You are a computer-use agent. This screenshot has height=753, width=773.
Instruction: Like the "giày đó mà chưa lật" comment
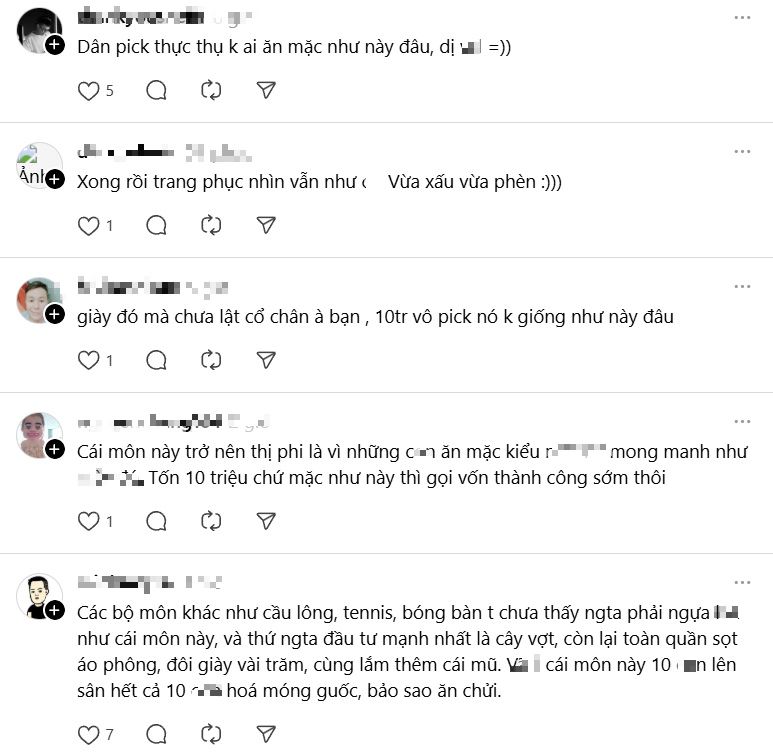tap(89, 360)
